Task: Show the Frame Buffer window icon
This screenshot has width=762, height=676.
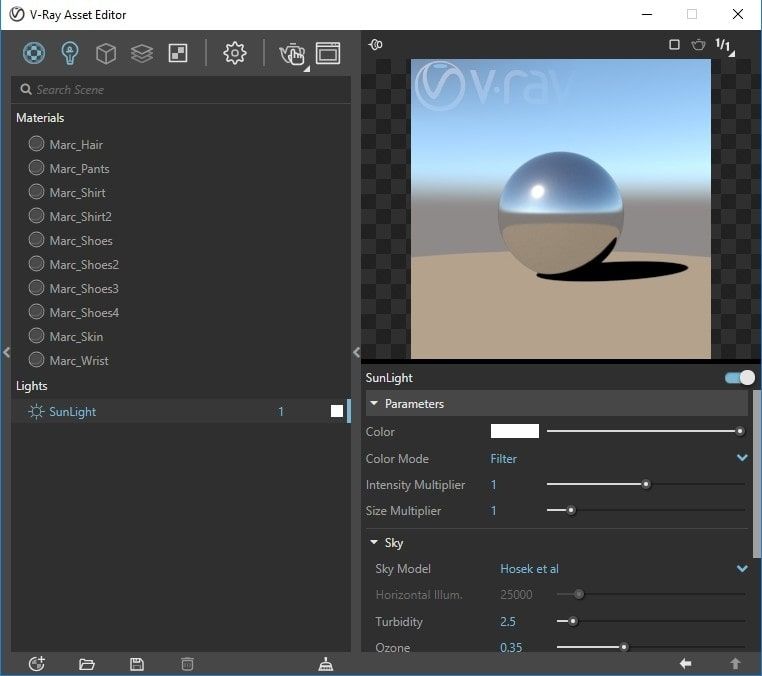Action: pos(328,53)
